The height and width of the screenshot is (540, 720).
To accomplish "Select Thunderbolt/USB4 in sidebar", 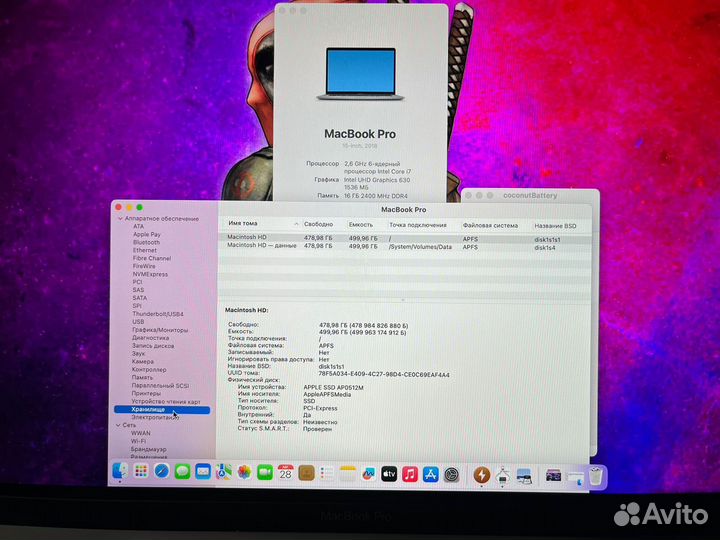I will tap(158, 314).
